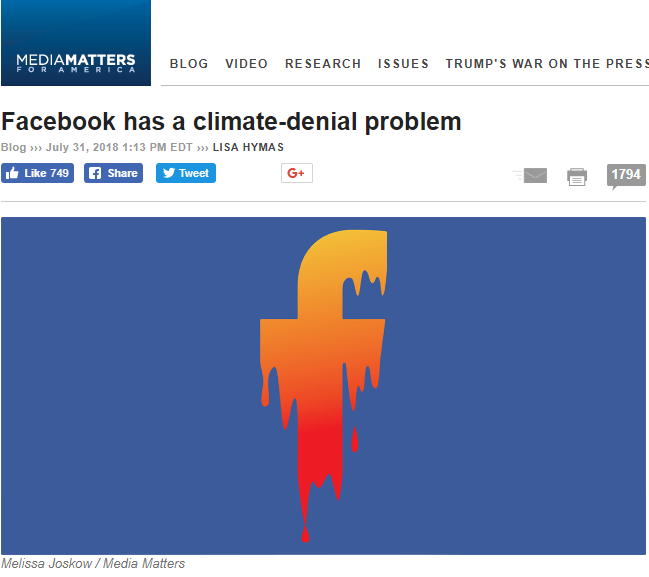649x577 pixels.
Task: Click the Facebook thumbs-up Like icon
Action: [x=12, y=173]
